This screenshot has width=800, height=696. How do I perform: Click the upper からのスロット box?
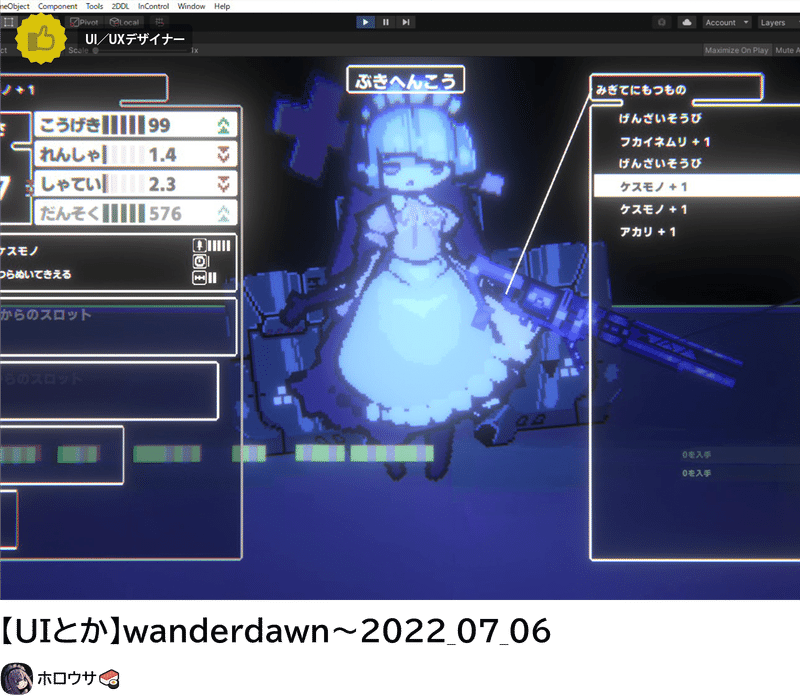click(118, 327)
